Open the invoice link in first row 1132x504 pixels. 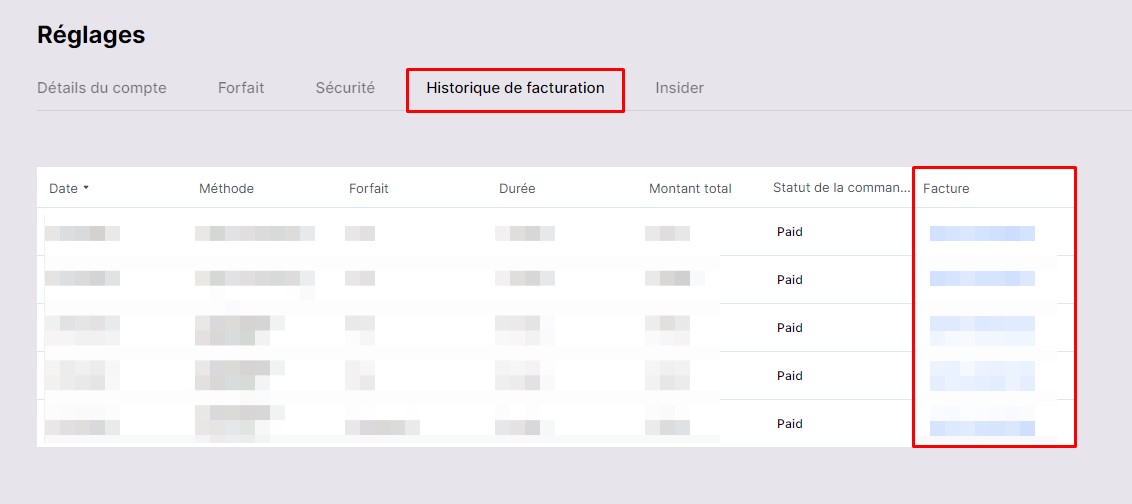982,233
